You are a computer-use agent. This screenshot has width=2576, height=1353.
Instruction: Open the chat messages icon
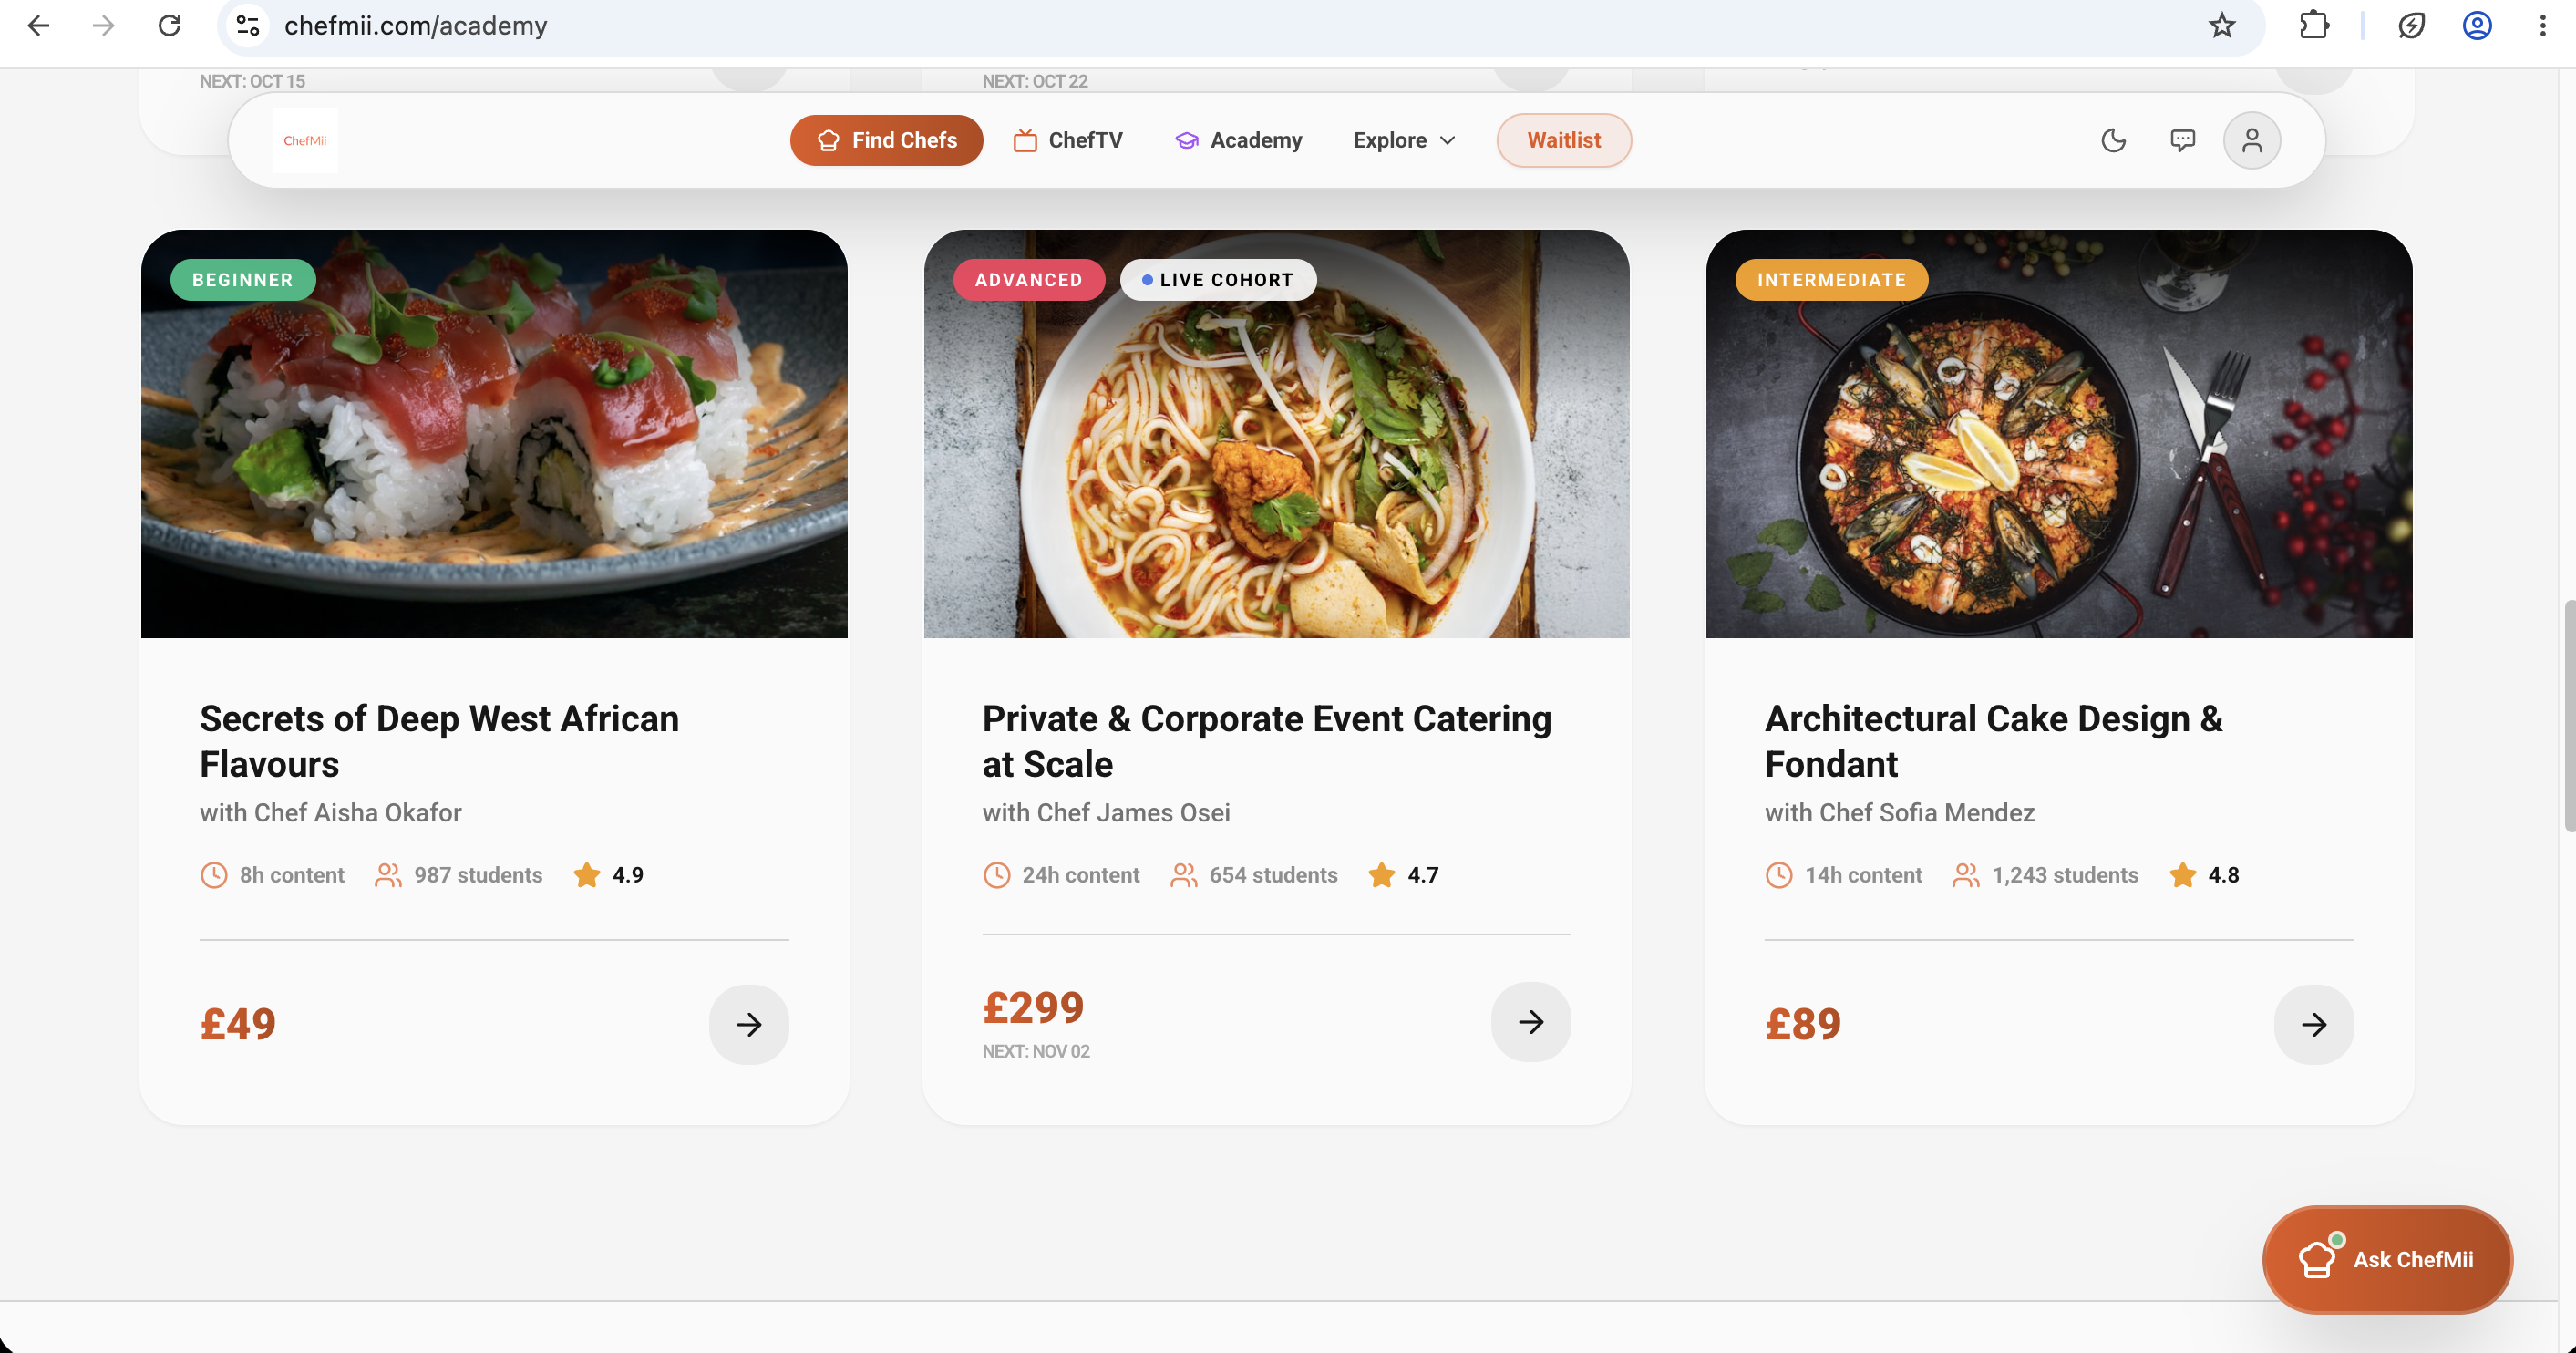[2182, 140]
